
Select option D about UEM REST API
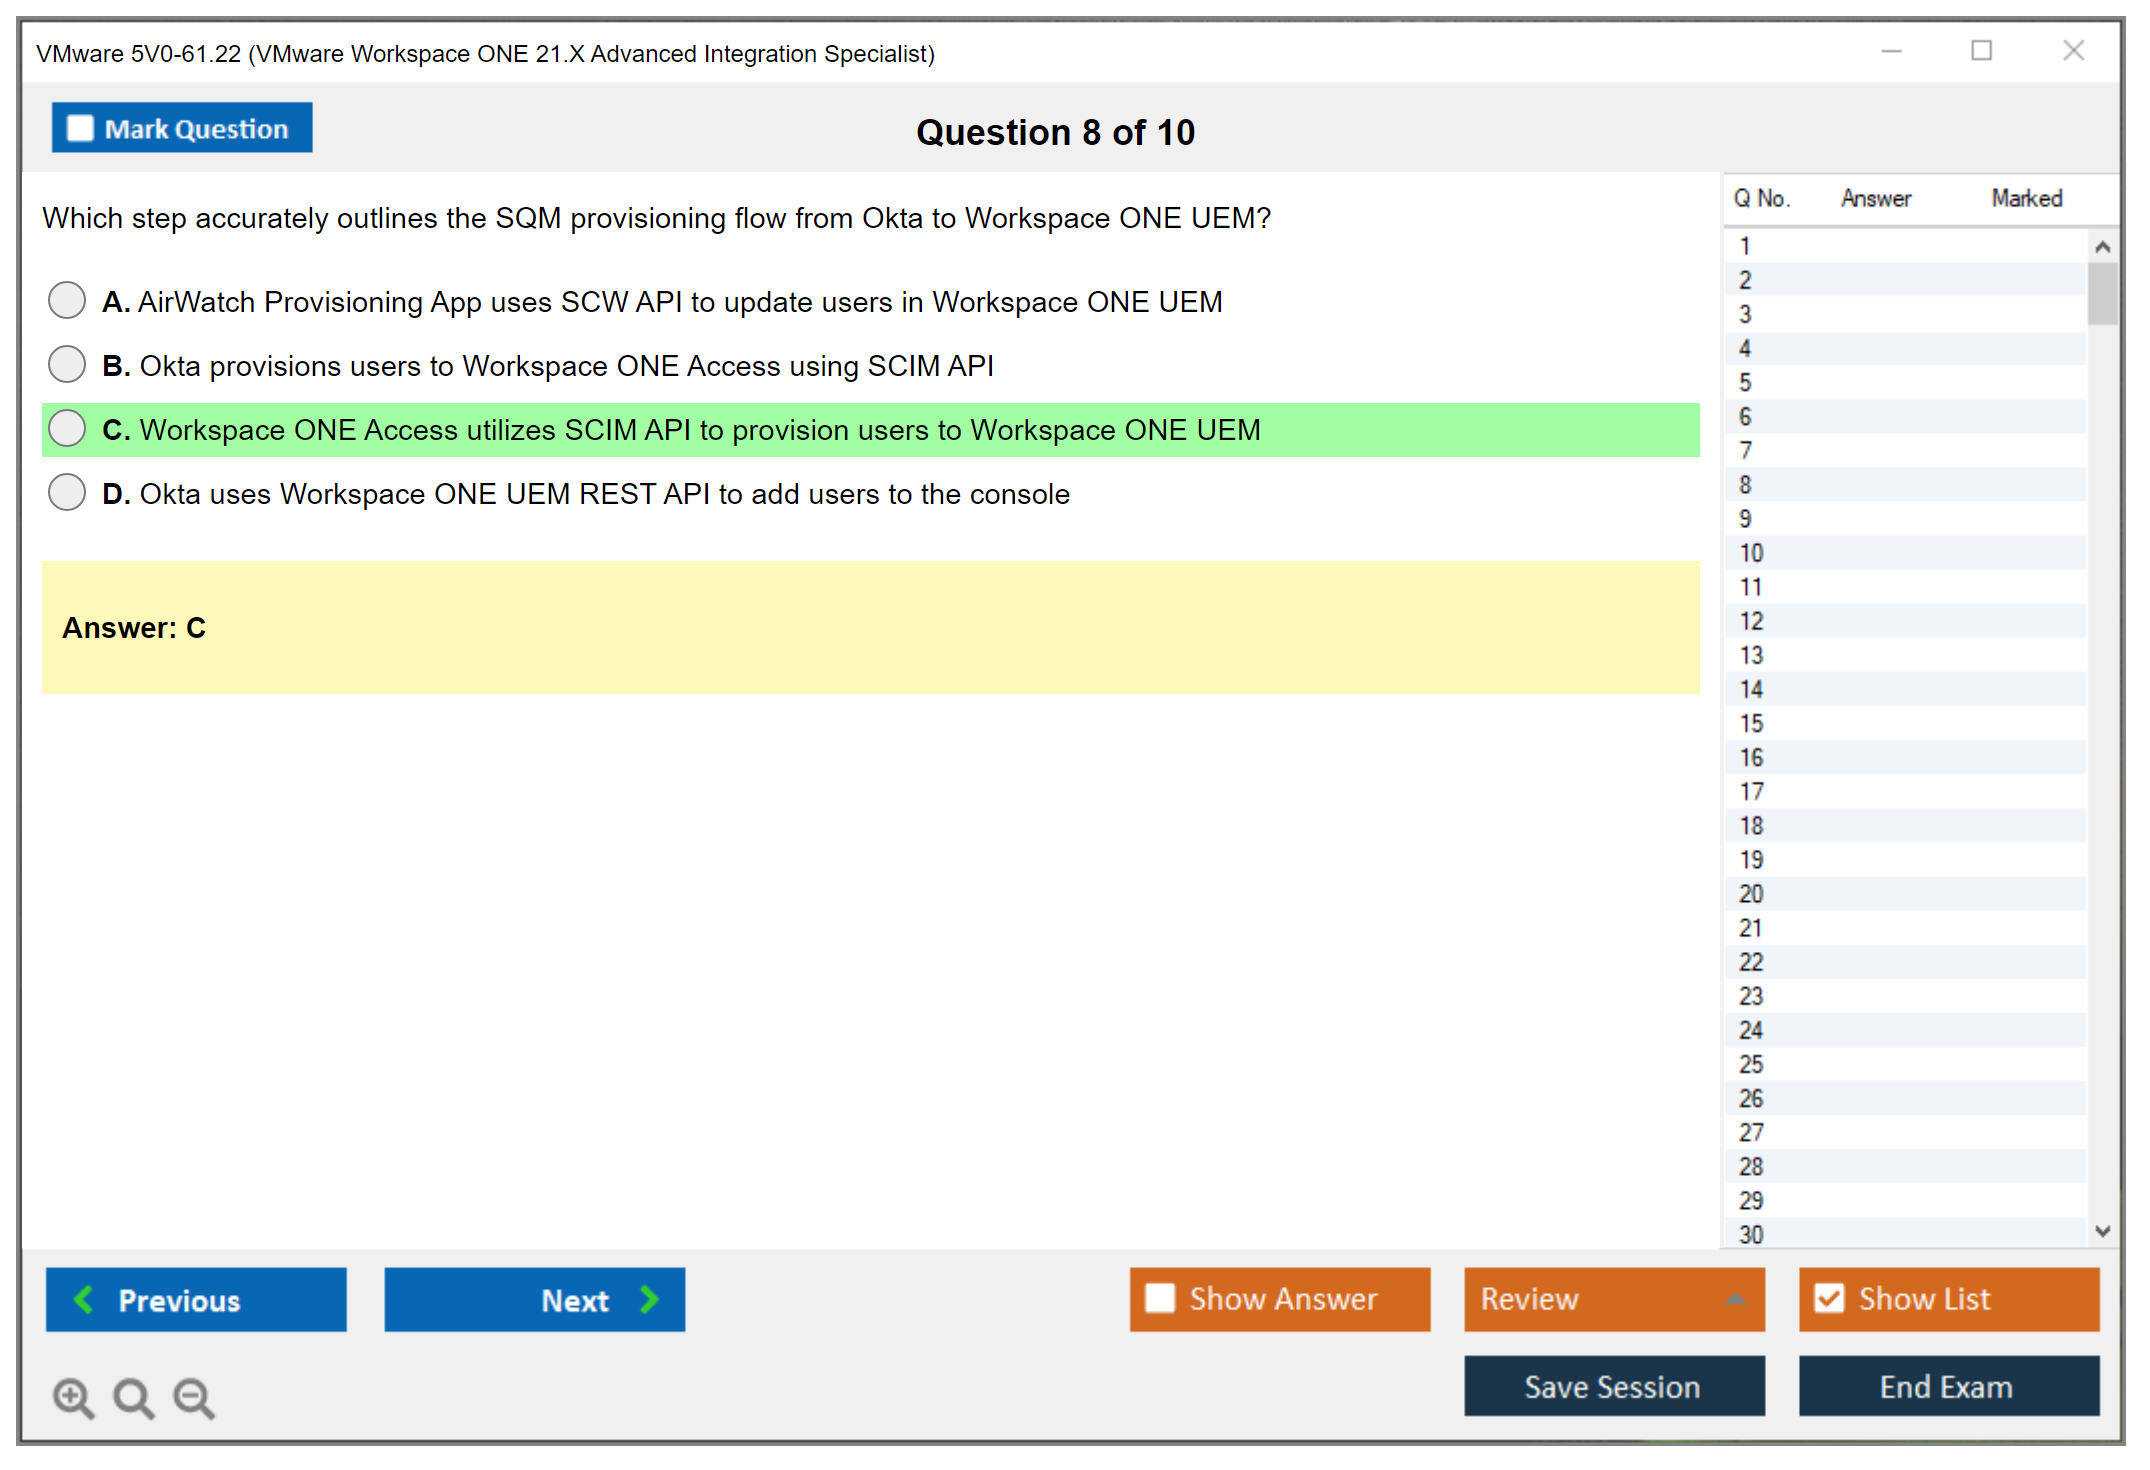pos(67,492)
